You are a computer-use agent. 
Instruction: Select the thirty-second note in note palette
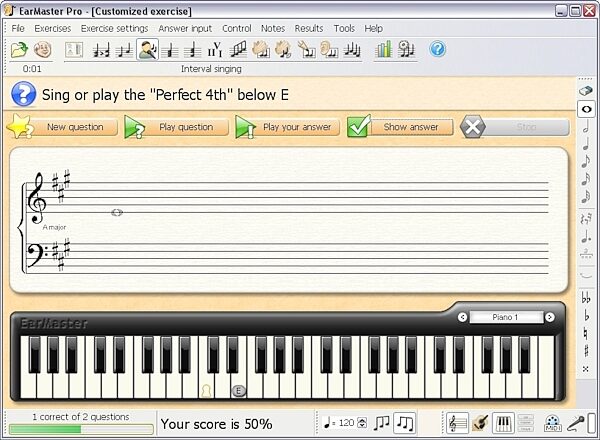(x=586, y=197)
